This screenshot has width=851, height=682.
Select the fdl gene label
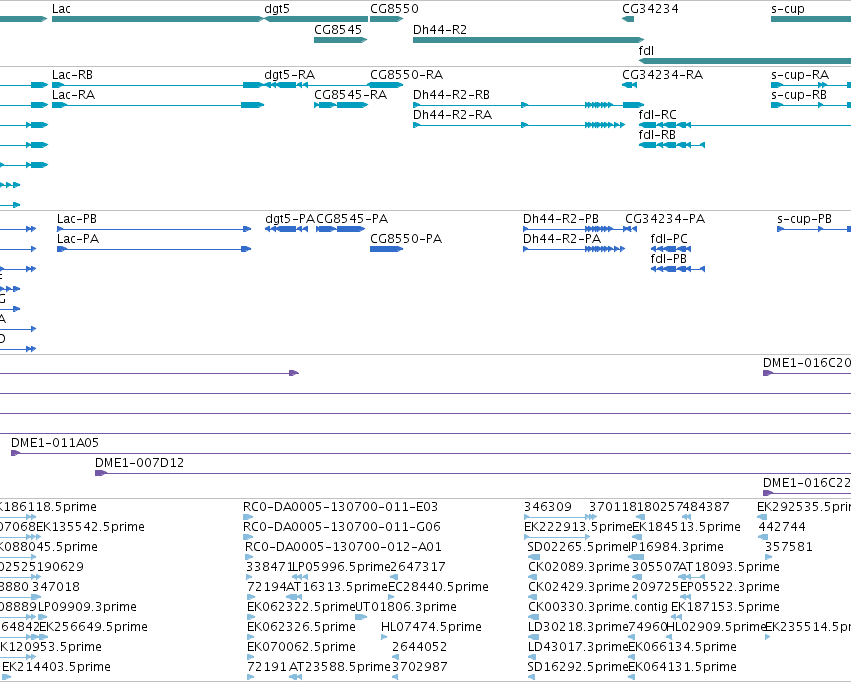646,50
